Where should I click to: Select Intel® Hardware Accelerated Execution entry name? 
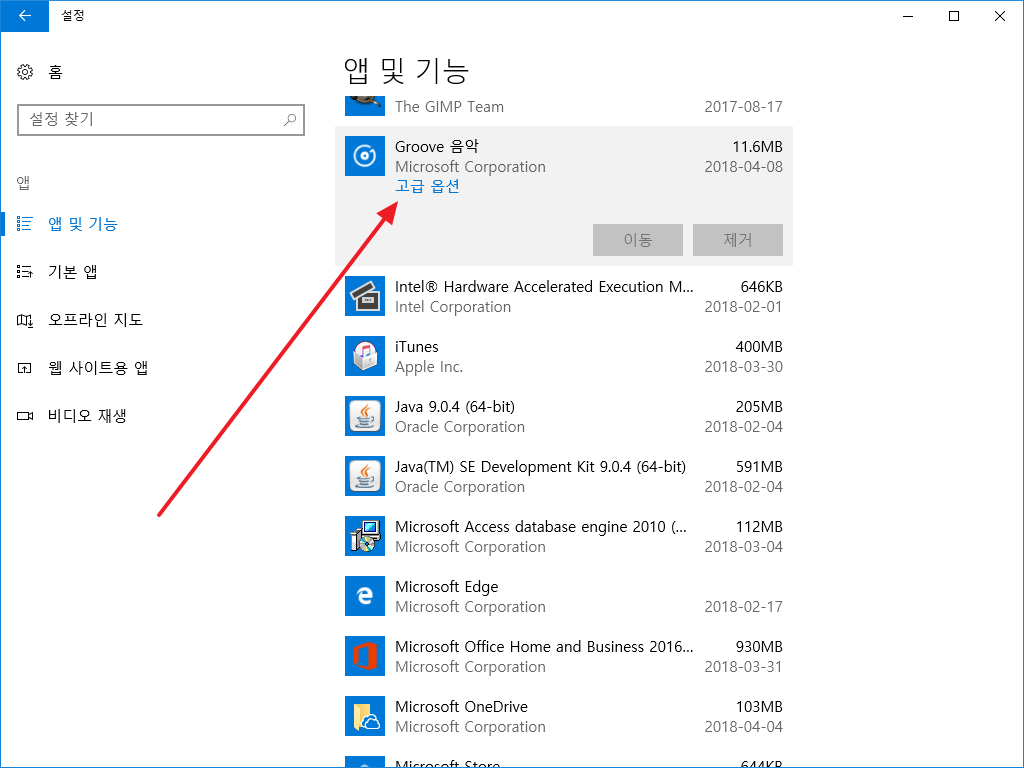coord(544,287)
